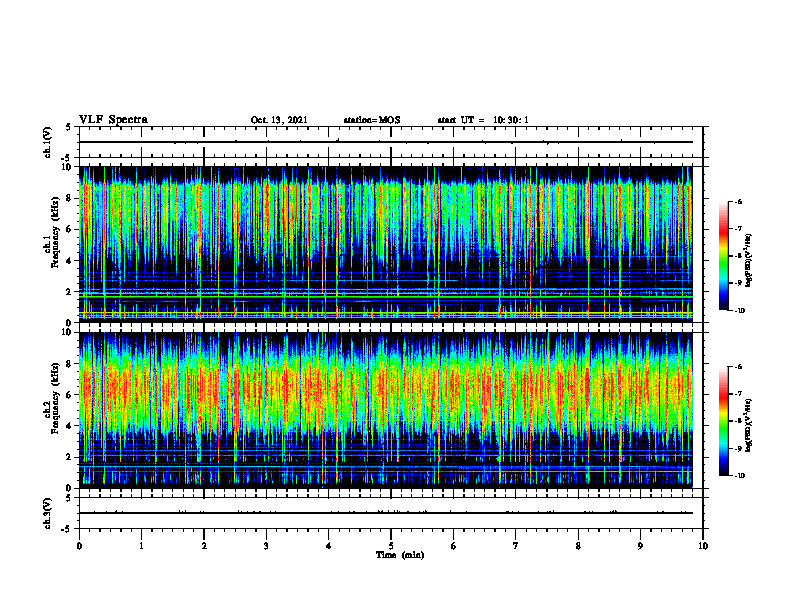
Task: Select the ch.2 colorbar log(PSD) unit label
Action: (x=749, y=426)
